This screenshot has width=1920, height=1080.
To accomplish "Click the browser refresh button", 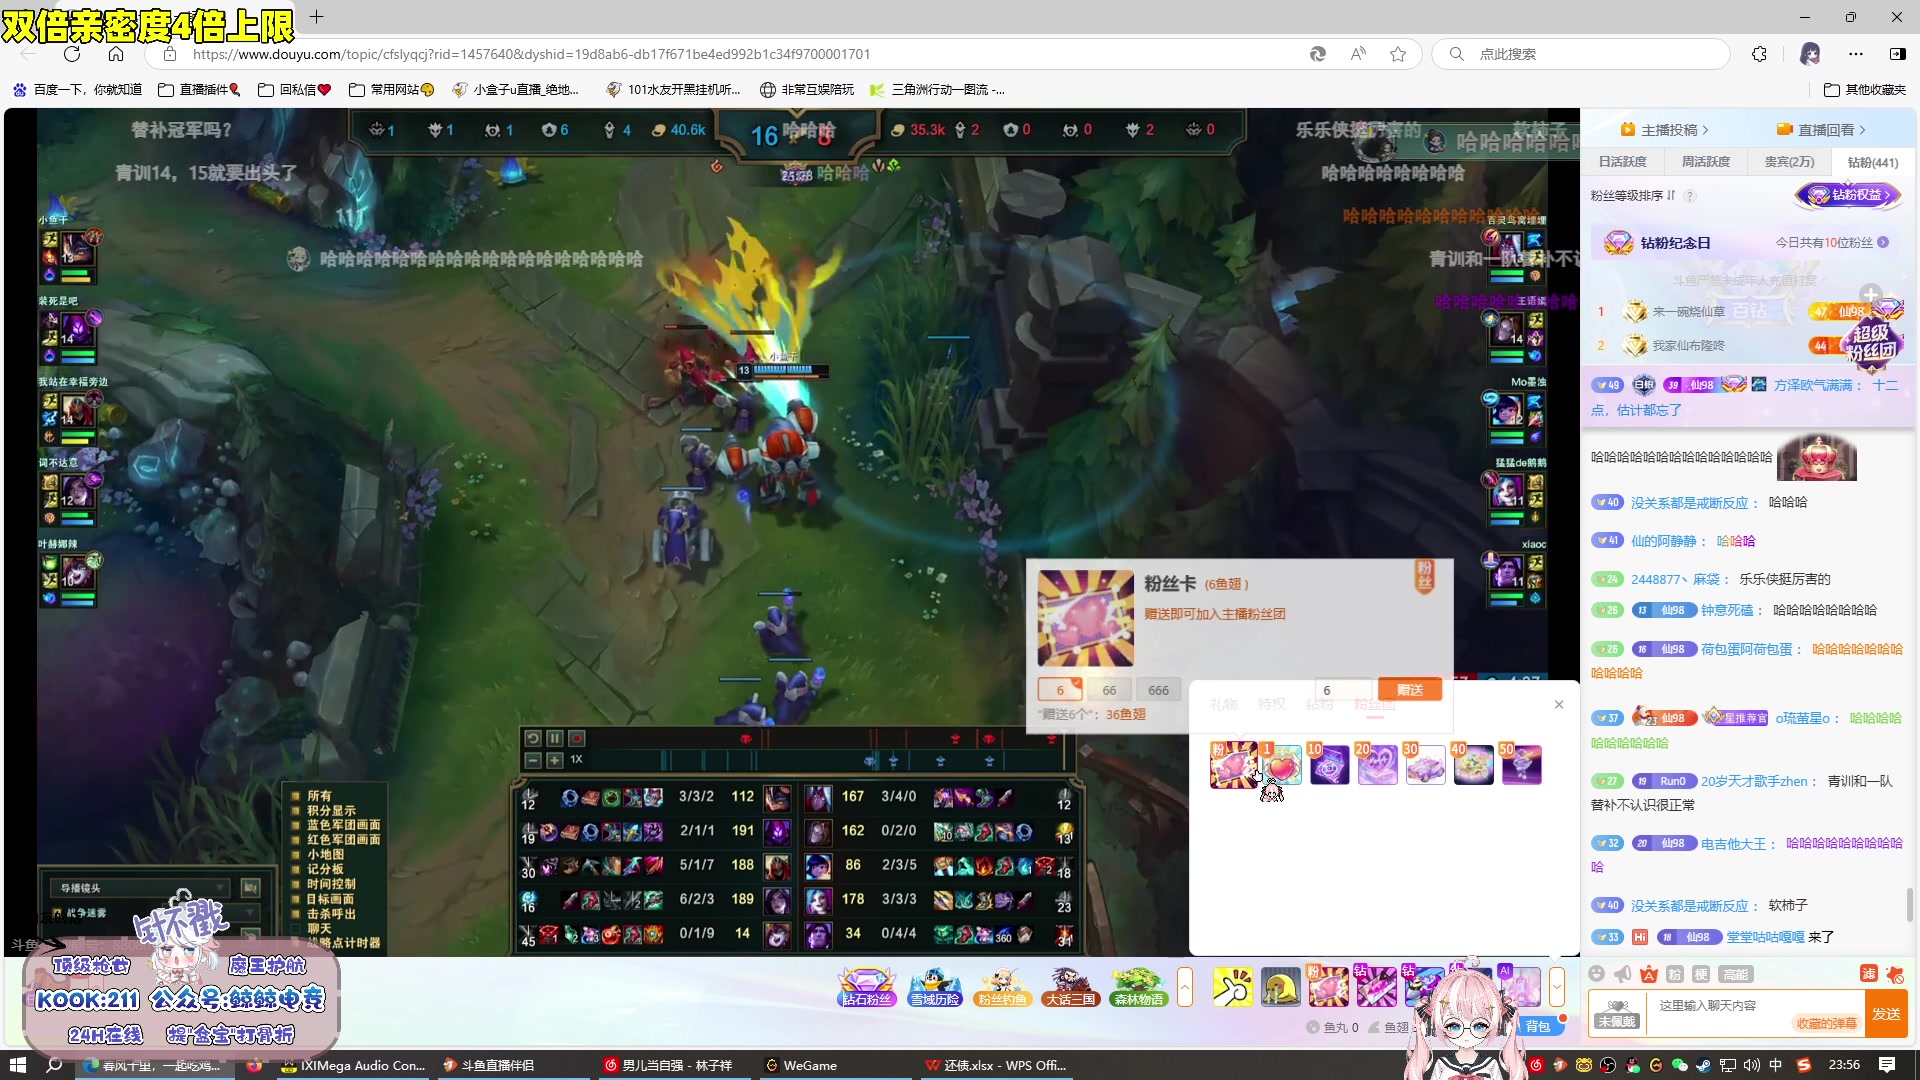I will click(72, 54).
